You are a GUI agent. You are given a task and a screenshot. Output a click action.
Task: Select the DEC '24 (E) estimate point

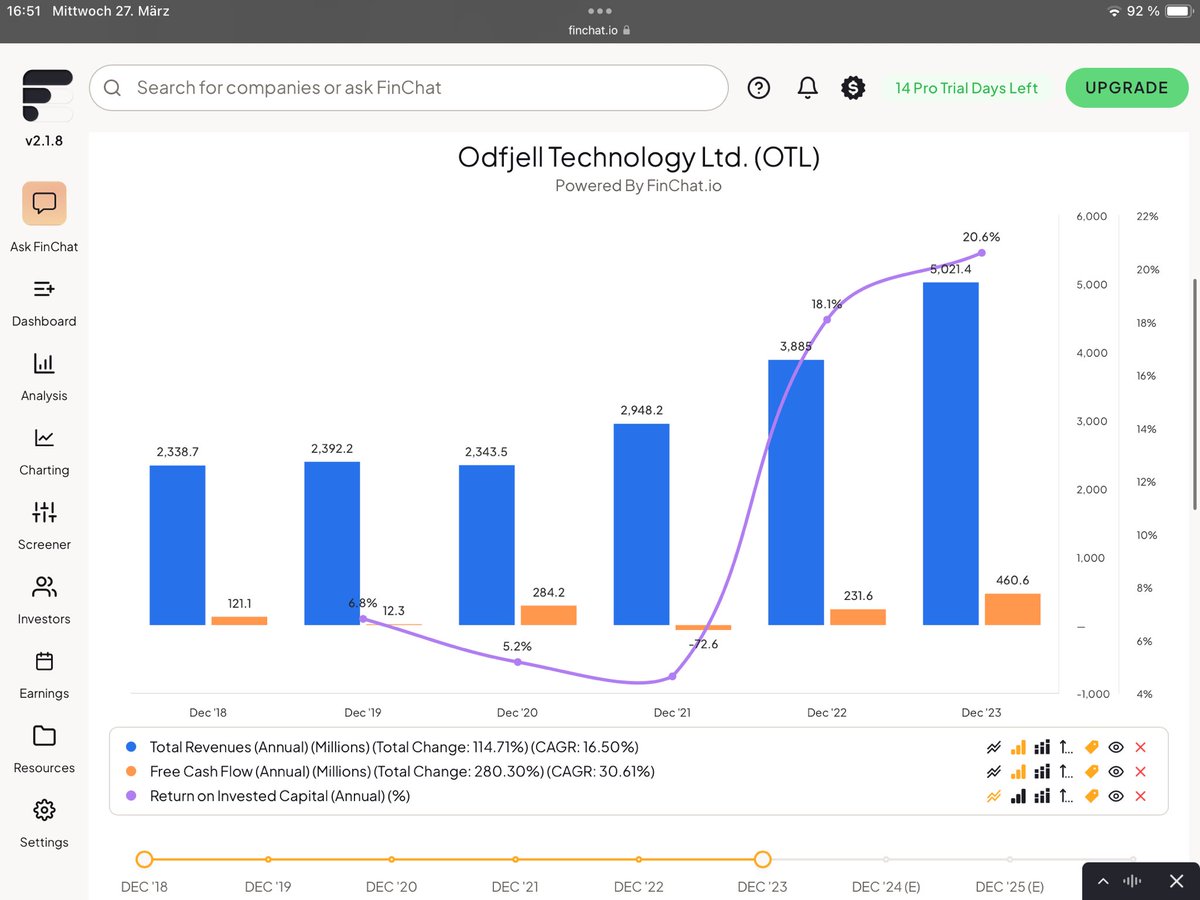click(886, 859)
